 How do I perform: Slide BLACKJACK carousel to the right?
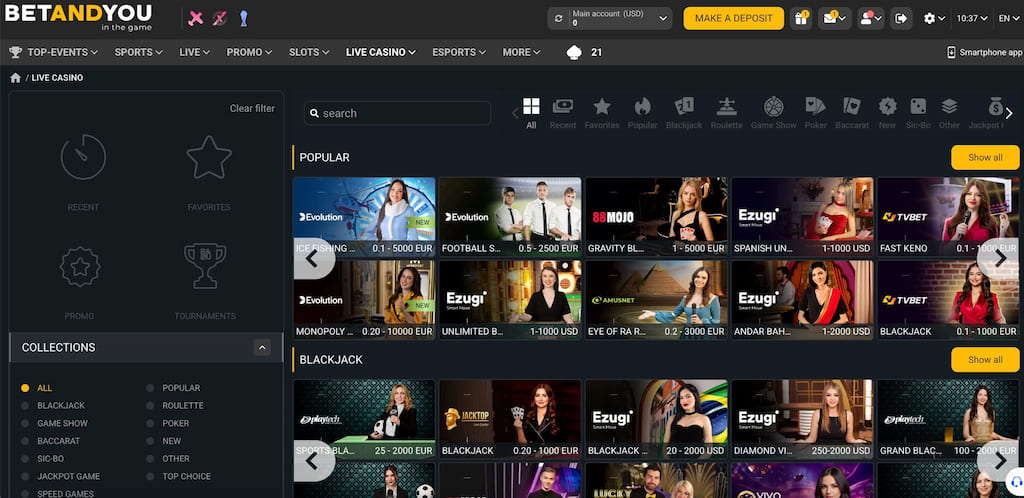click(x=1000, y=461)
